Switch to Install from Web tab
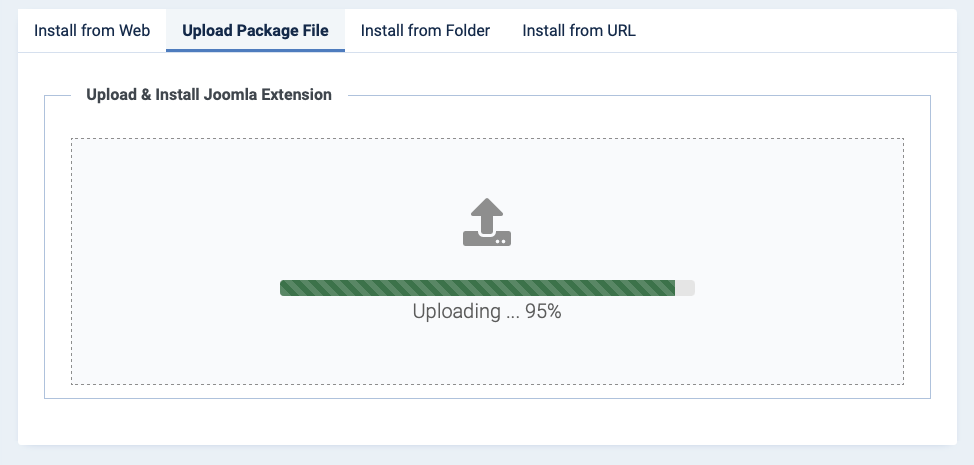The image size is (974, 465). pyautogui.click(x=92, y=30)
